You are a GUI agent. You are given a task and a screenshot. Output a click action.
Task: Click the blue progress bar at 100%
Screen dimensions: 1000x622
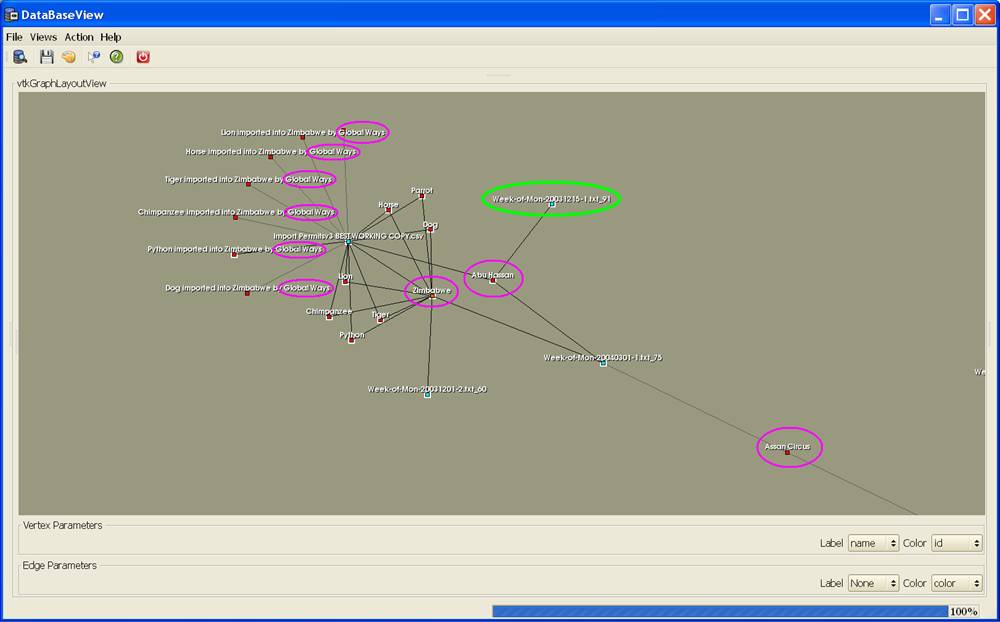(x=719, y=611)
